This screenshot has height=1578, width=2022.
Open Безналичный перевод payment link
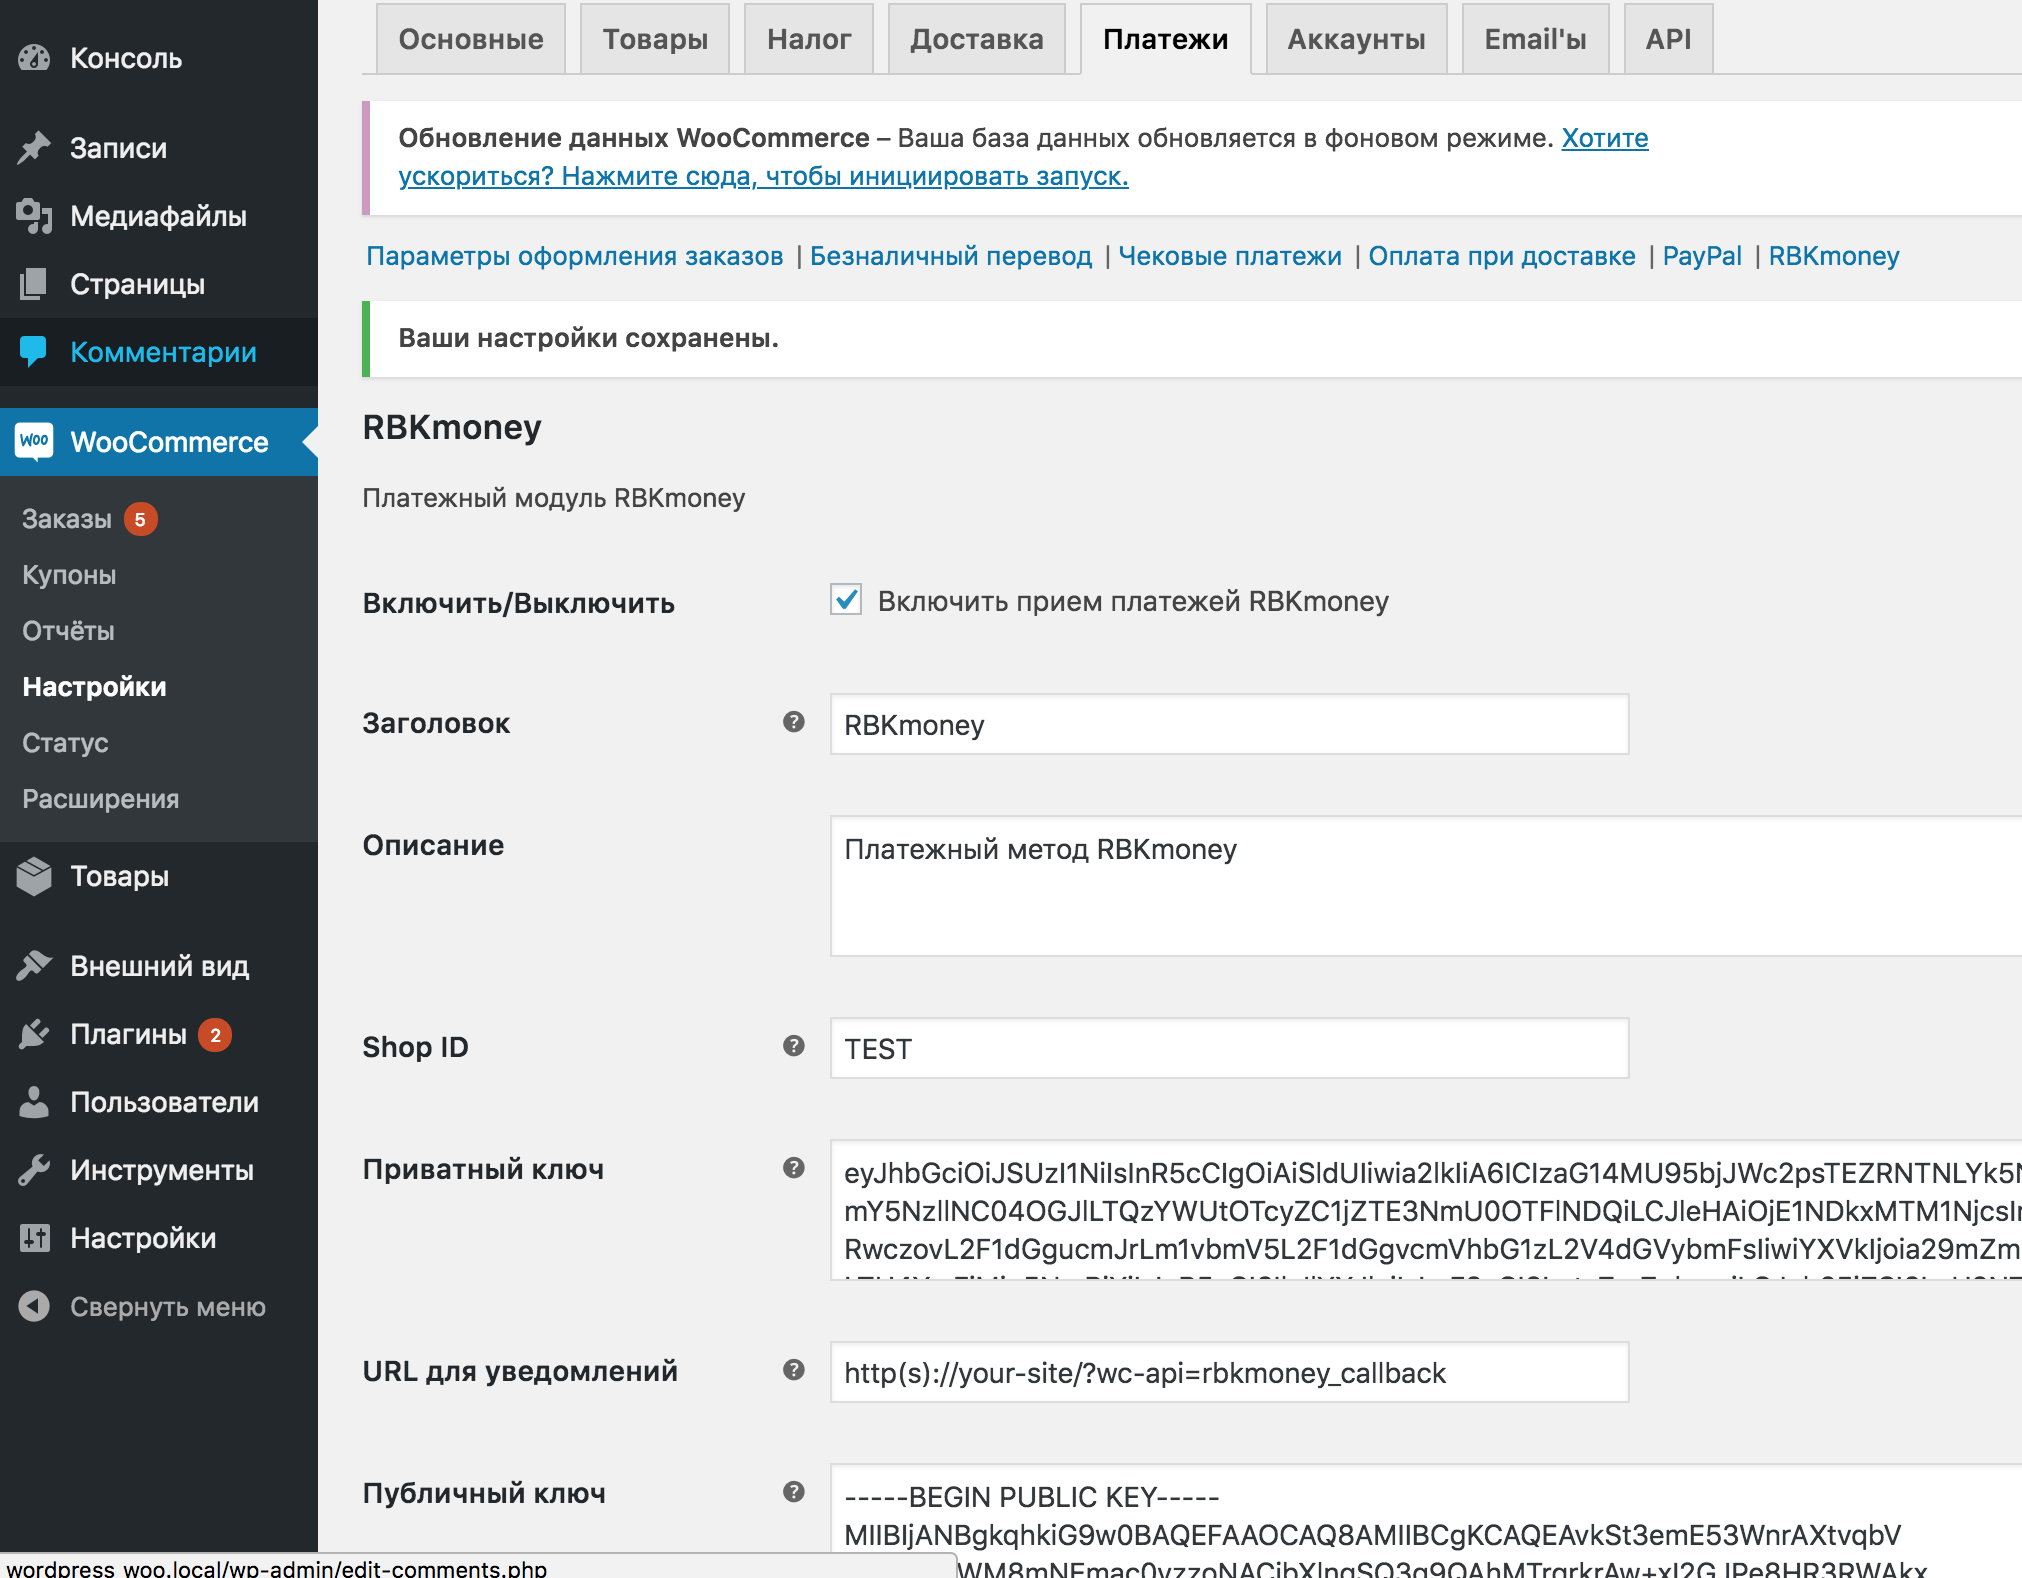(951, 256)
